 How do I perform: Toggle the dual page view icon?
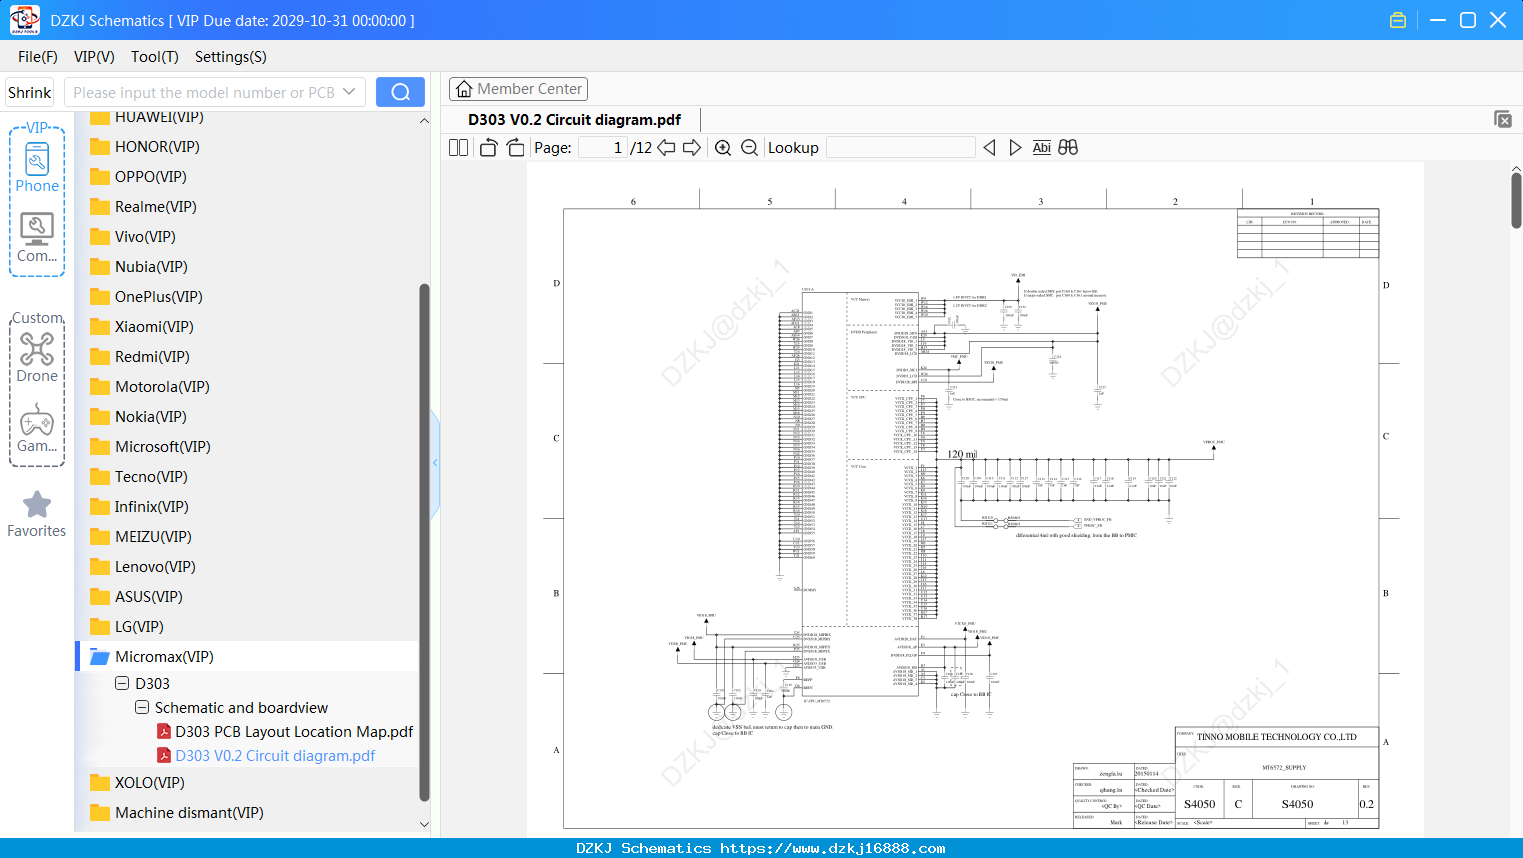tap(458, 148)
